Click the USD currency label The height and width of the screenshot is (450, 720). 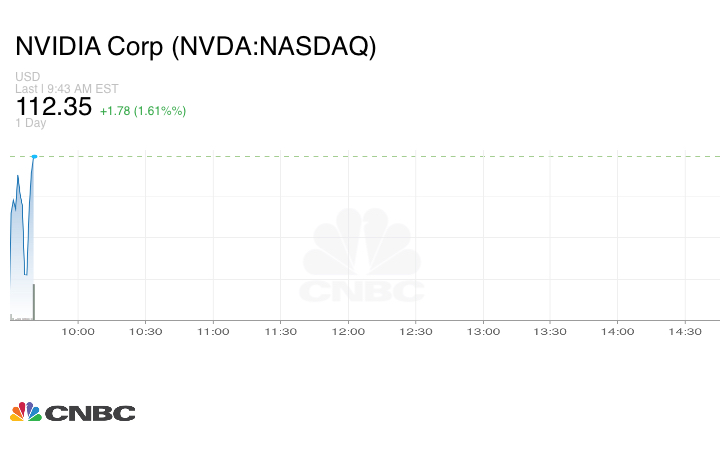point(26,77)
